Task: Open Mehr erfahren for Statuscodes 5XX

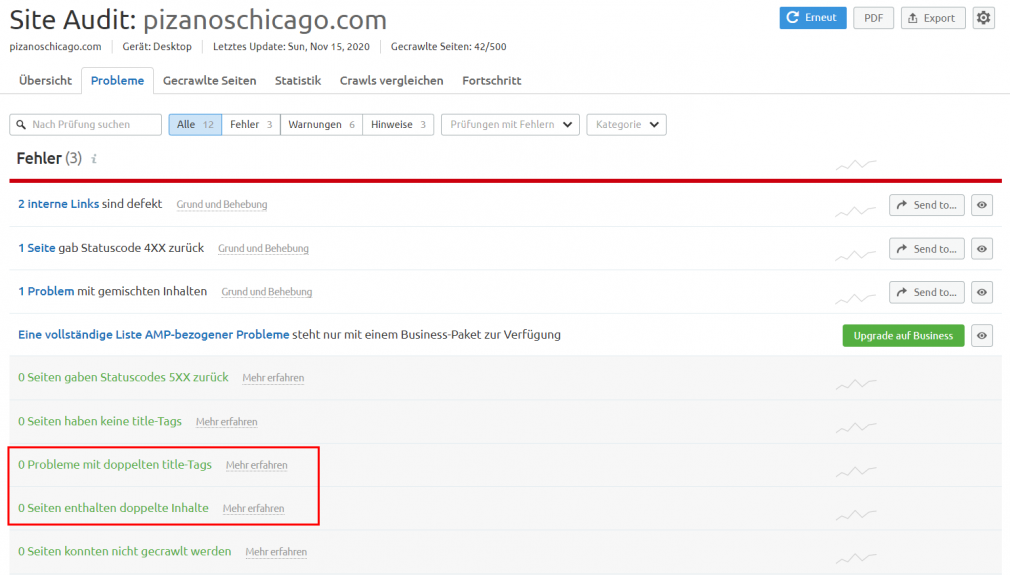Action: pos(273,378)
